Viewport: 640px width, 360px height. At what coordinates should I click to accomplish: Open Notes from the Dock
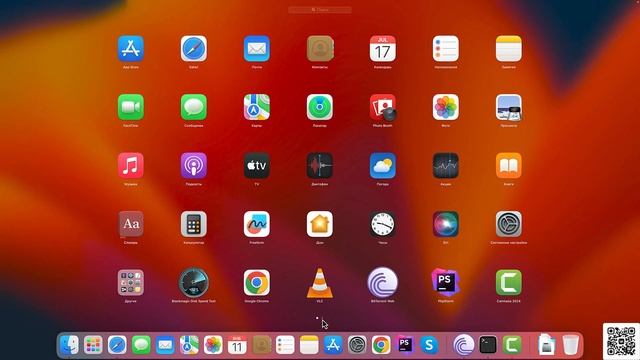pyautogui.click(x=309, y=345)
